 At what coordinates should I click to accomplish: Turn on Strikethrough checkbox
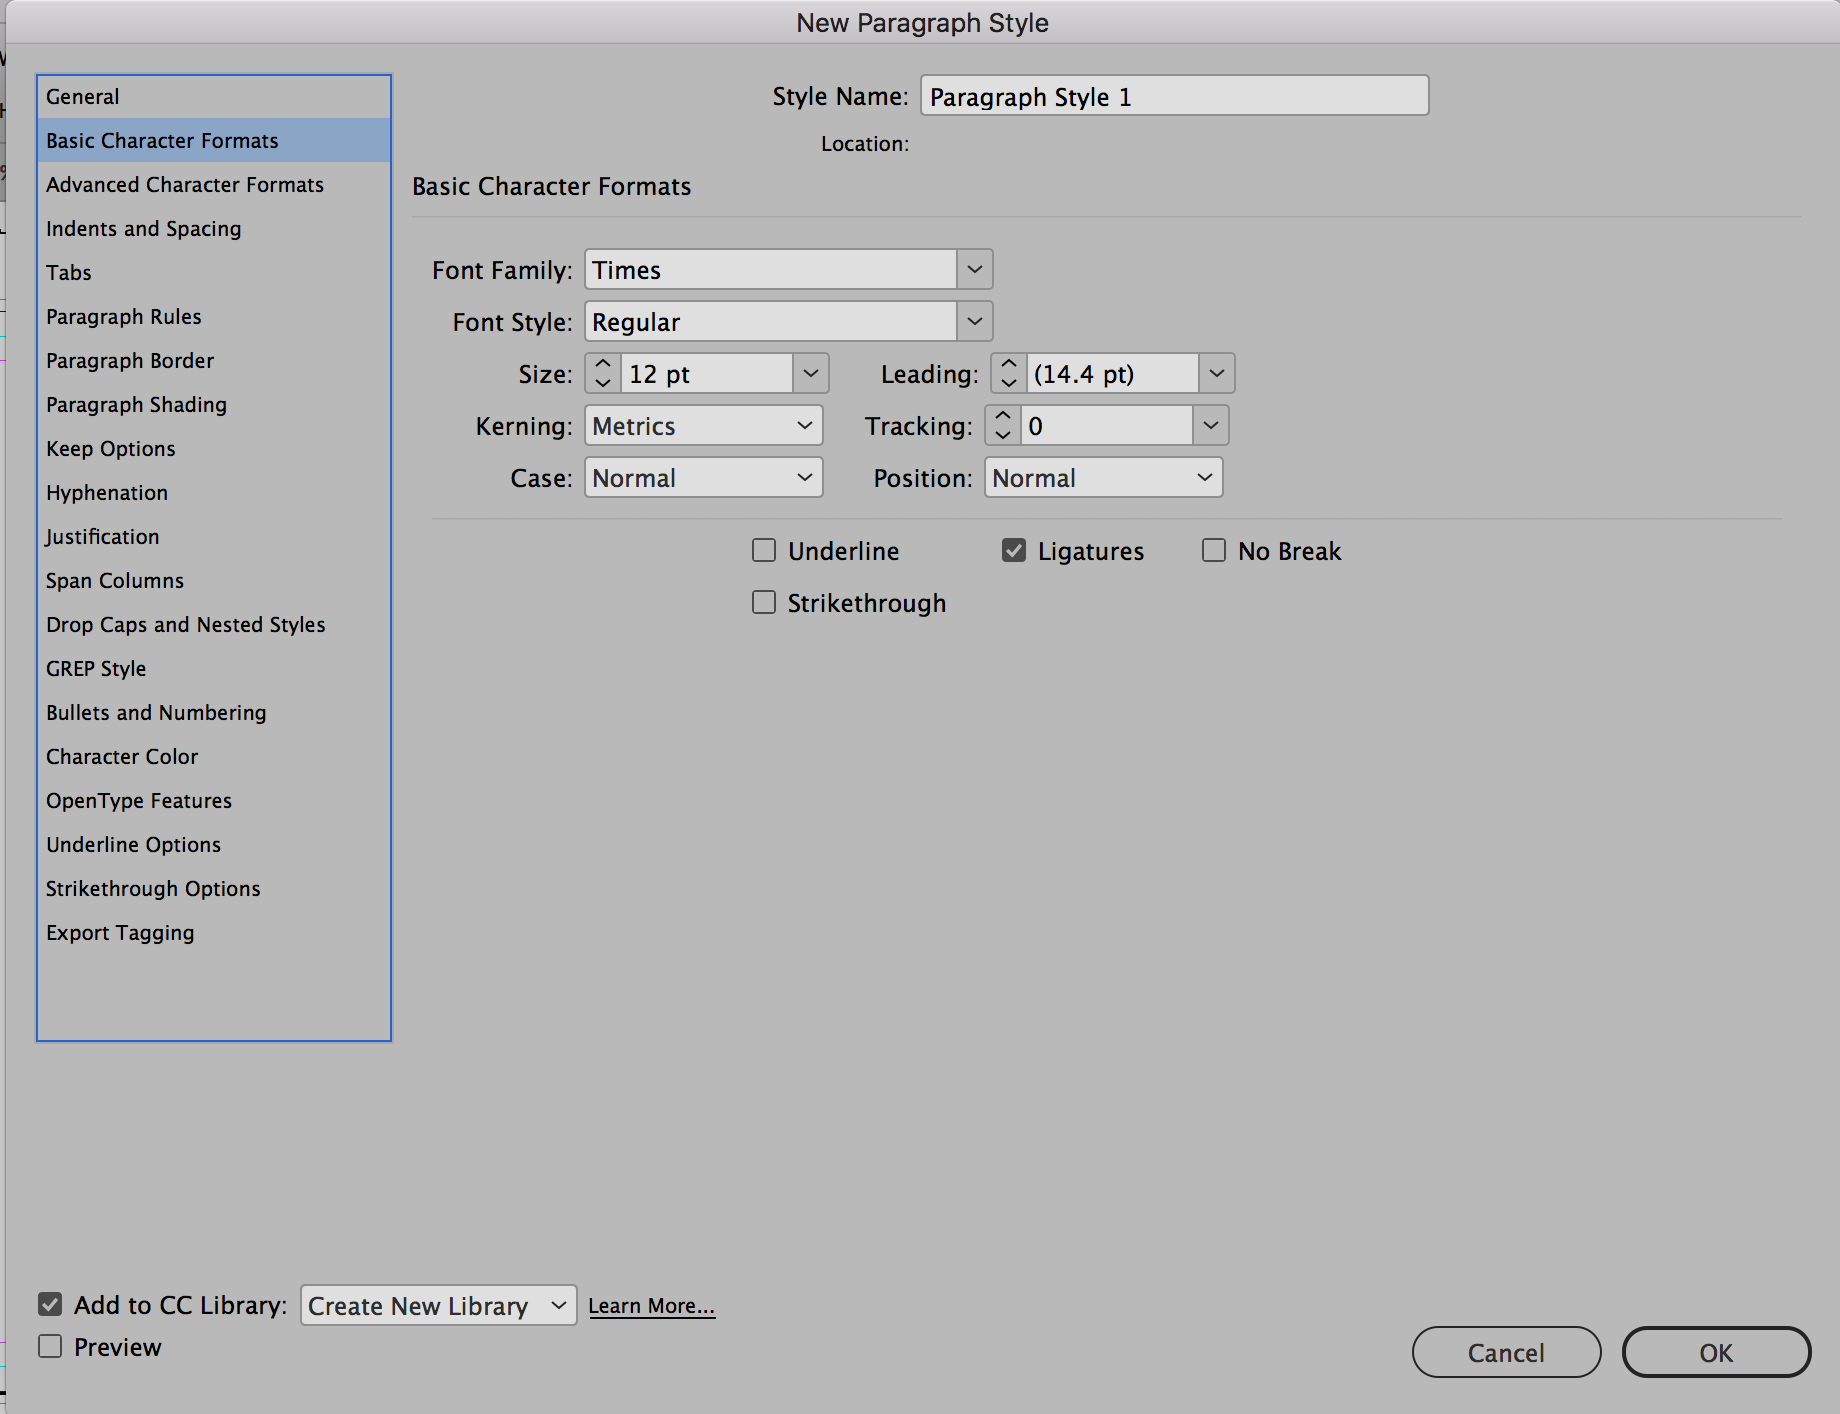[x=764, y=603]
